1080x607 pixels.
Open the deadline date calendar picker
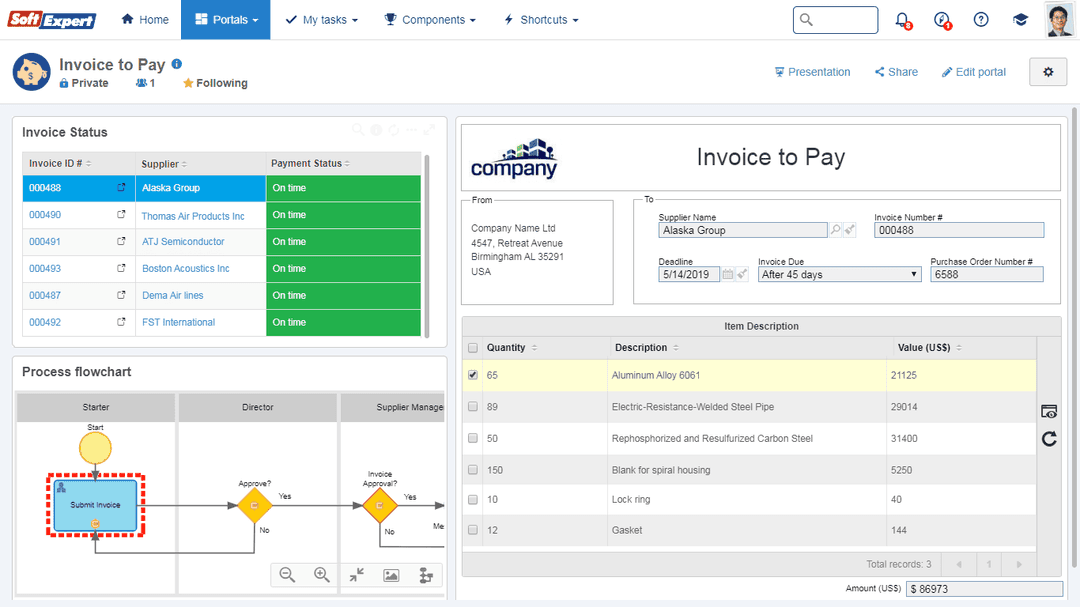[727, 273]
